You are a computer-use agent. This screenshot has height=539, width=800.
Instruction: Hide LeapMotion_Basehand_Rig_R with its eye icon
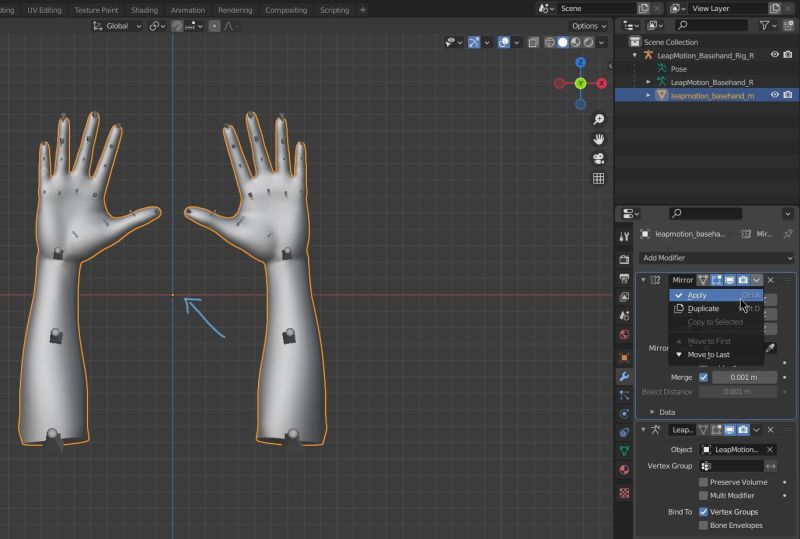coord(774,55)
